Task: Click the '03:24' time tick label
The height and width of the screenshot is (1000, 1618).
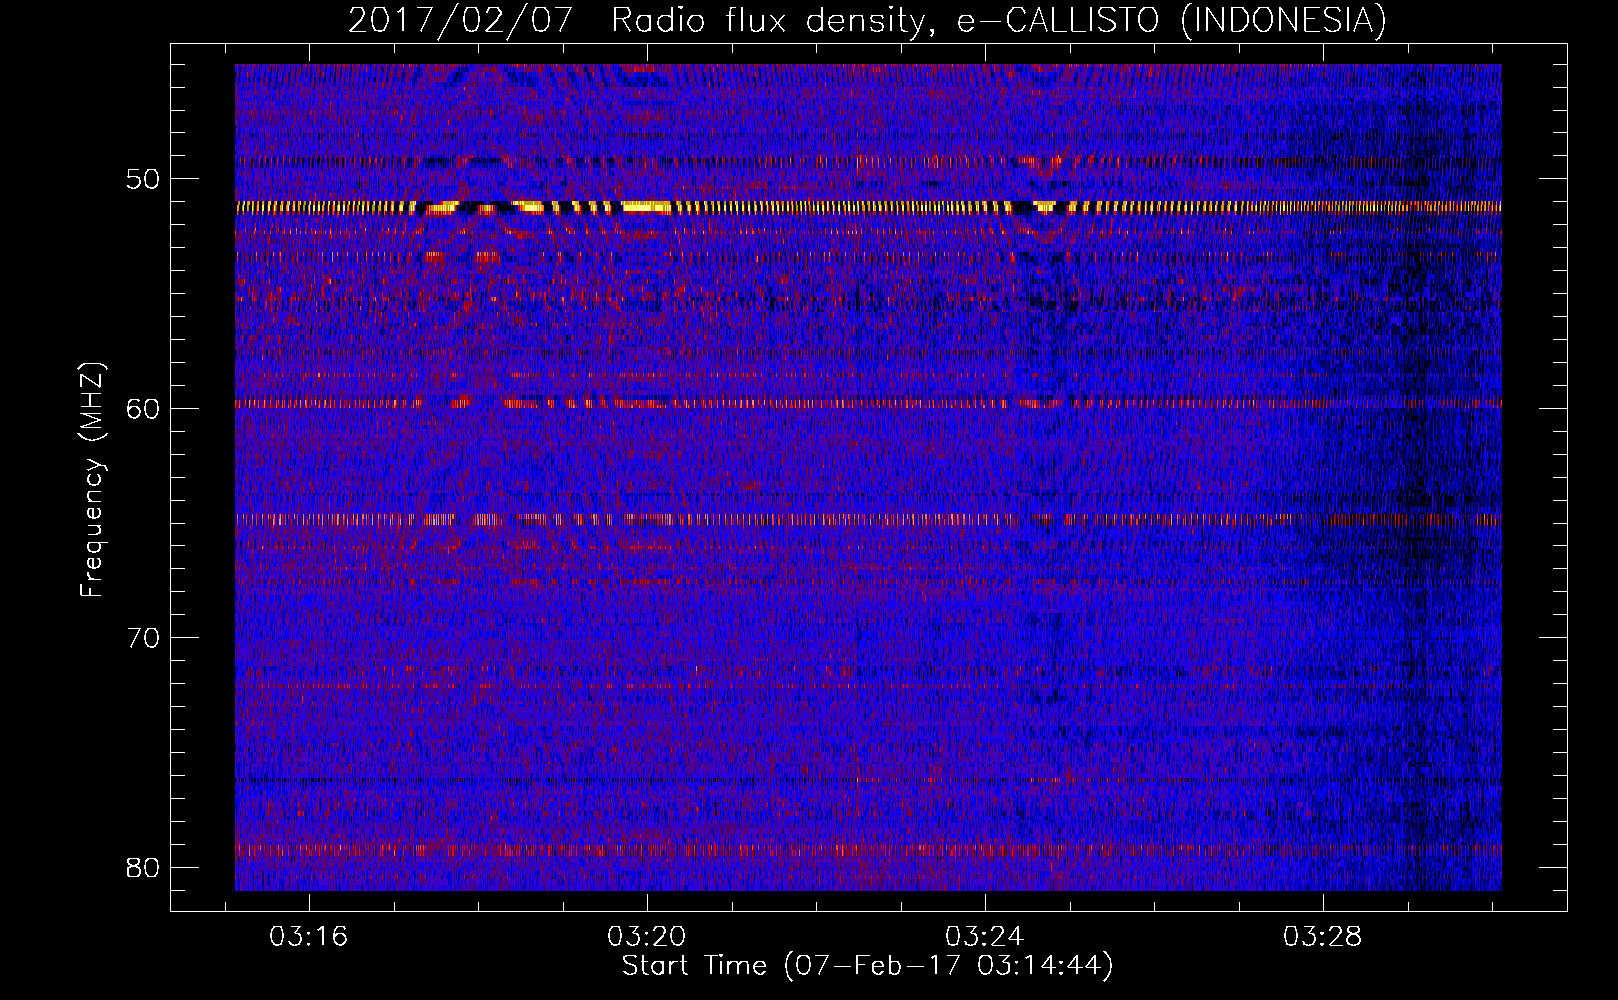Action: [984, 937]
